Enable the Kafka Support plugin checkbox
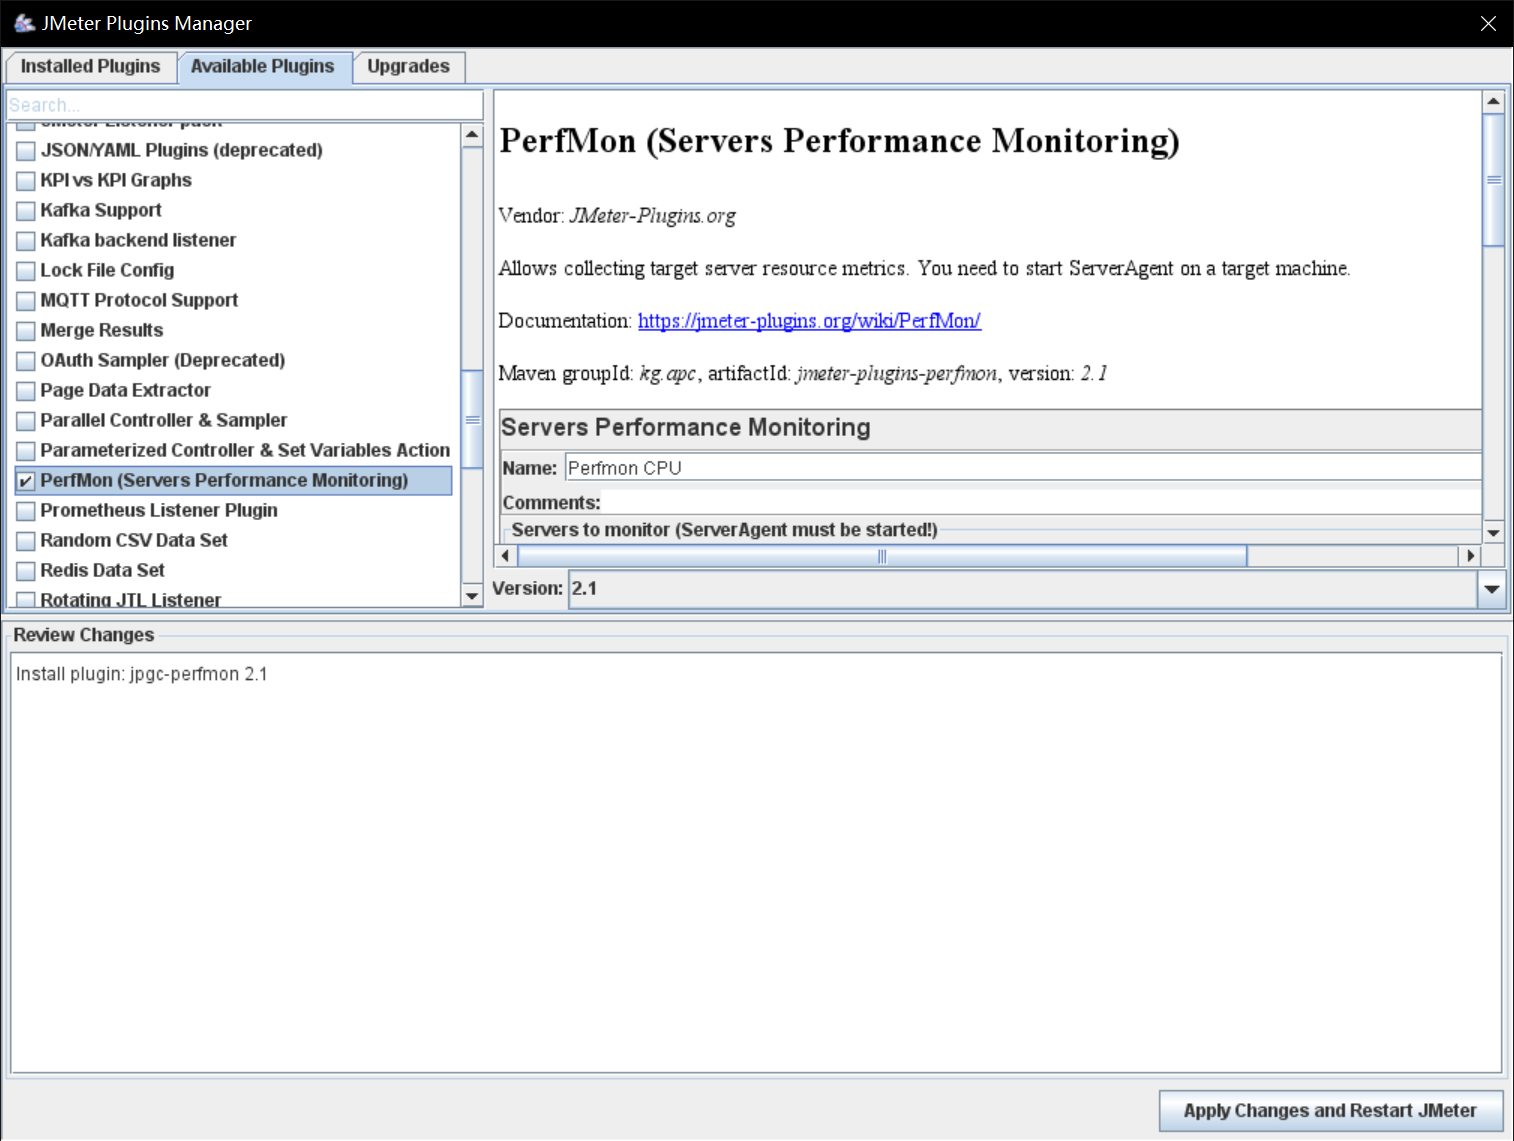Screen dimensions: 1514x1141 [26, 211]
